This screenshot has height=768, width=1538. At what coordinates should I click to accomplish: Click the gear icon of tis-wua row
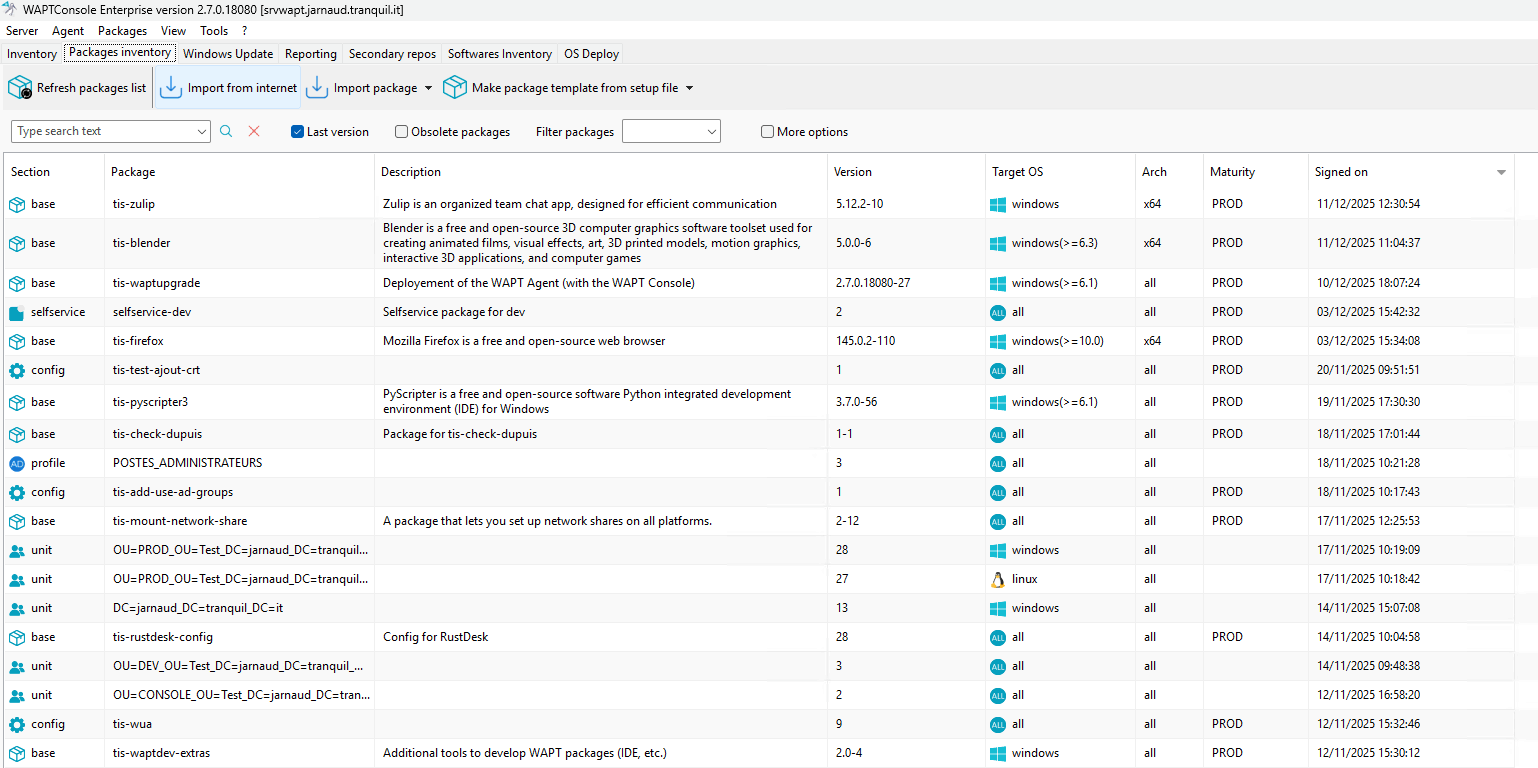[17, 724]
